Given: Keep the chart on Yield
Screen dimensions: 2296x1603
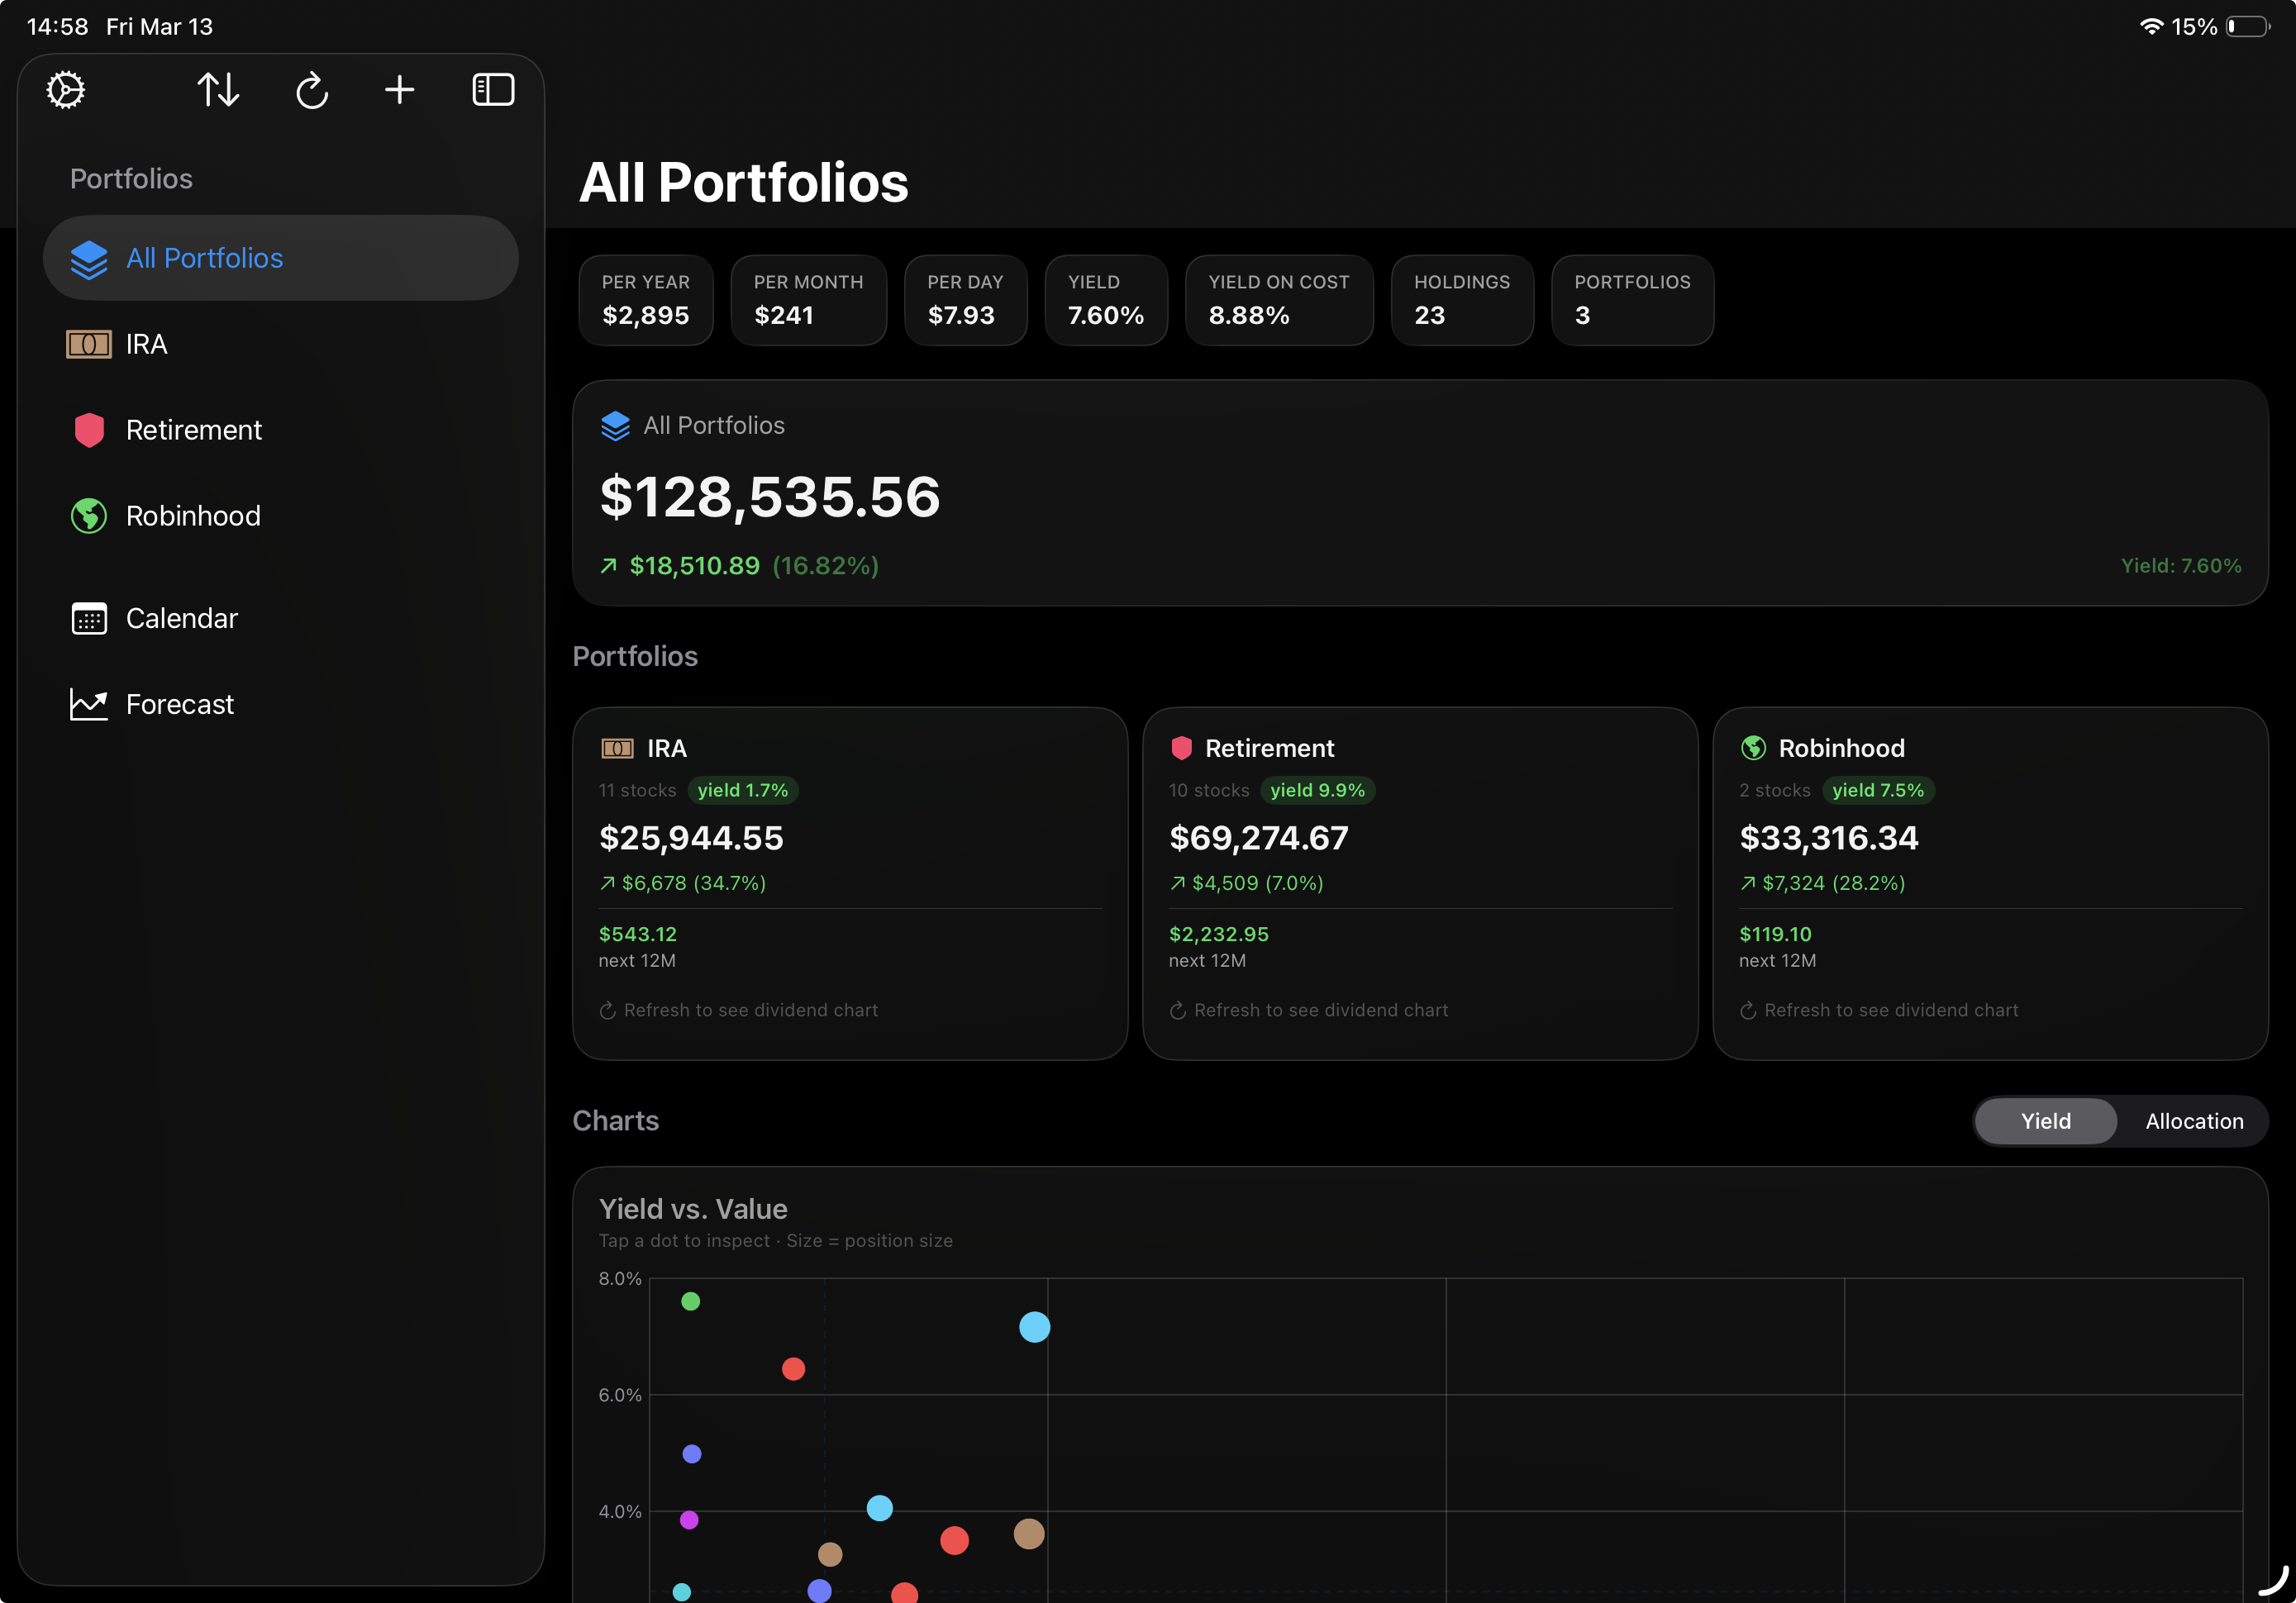Looking at the screenshot, I should tap(2044, 1121).
